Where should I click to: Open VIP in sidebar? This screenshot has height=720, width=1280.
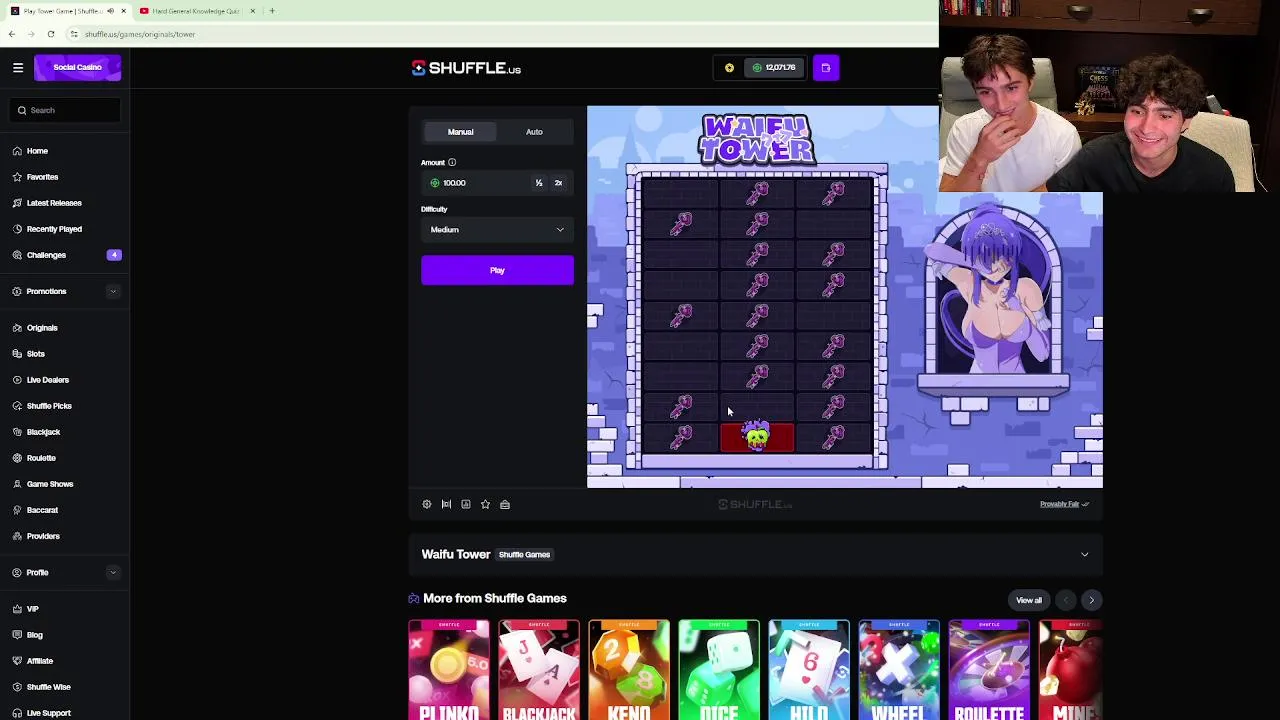[32, 609]
